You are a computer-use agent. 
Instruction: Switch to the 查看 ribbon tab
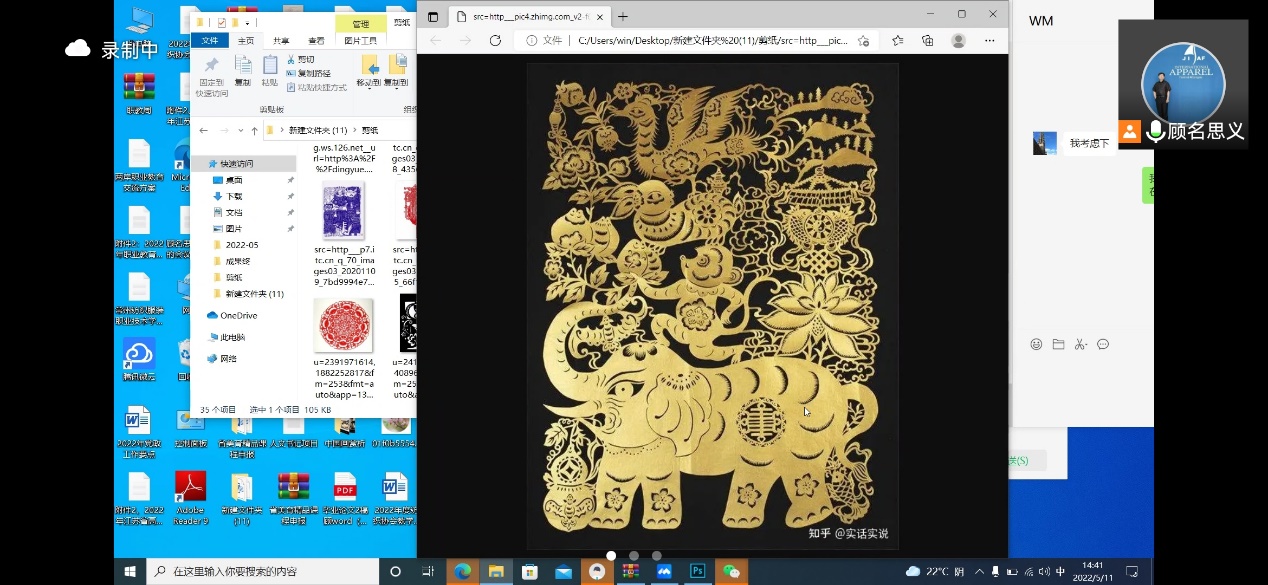tap(316, 40)
